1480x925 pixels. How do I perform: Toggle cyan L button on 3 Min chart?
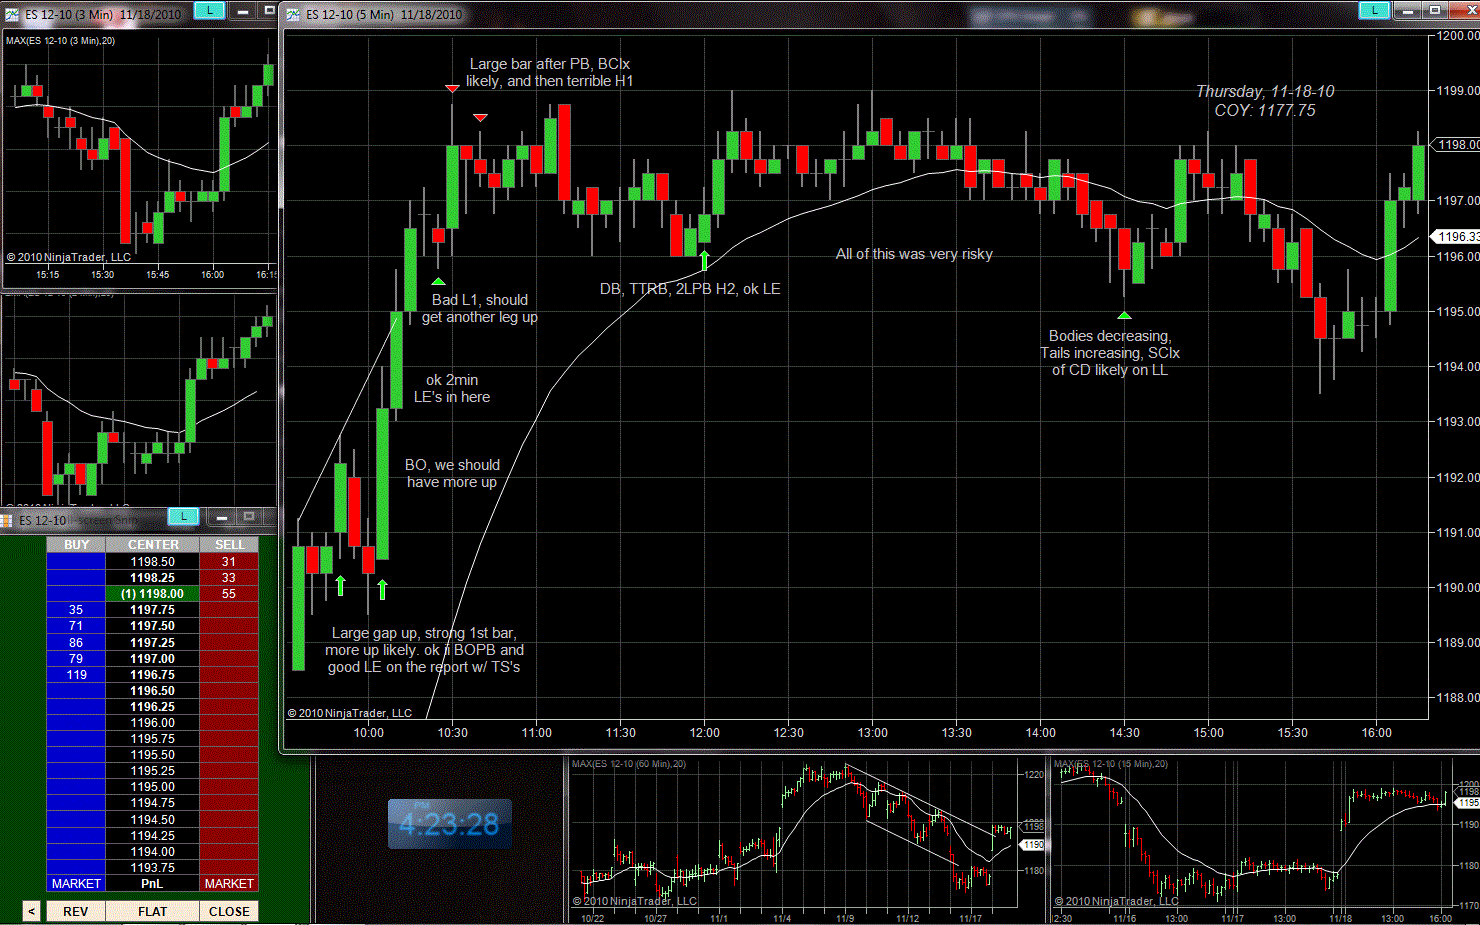[x=208, y=10]
